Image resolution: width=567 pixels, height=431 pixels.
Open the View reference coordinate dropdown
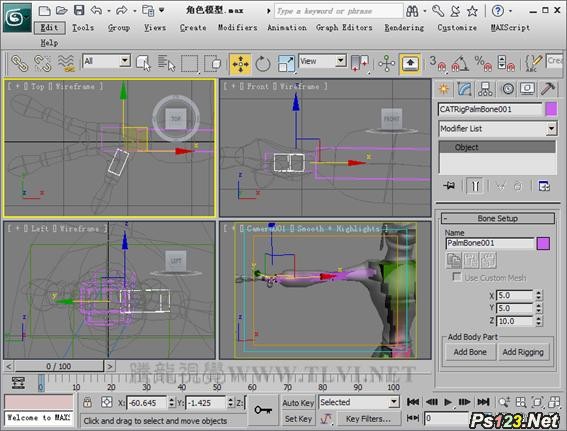point(323,61)
